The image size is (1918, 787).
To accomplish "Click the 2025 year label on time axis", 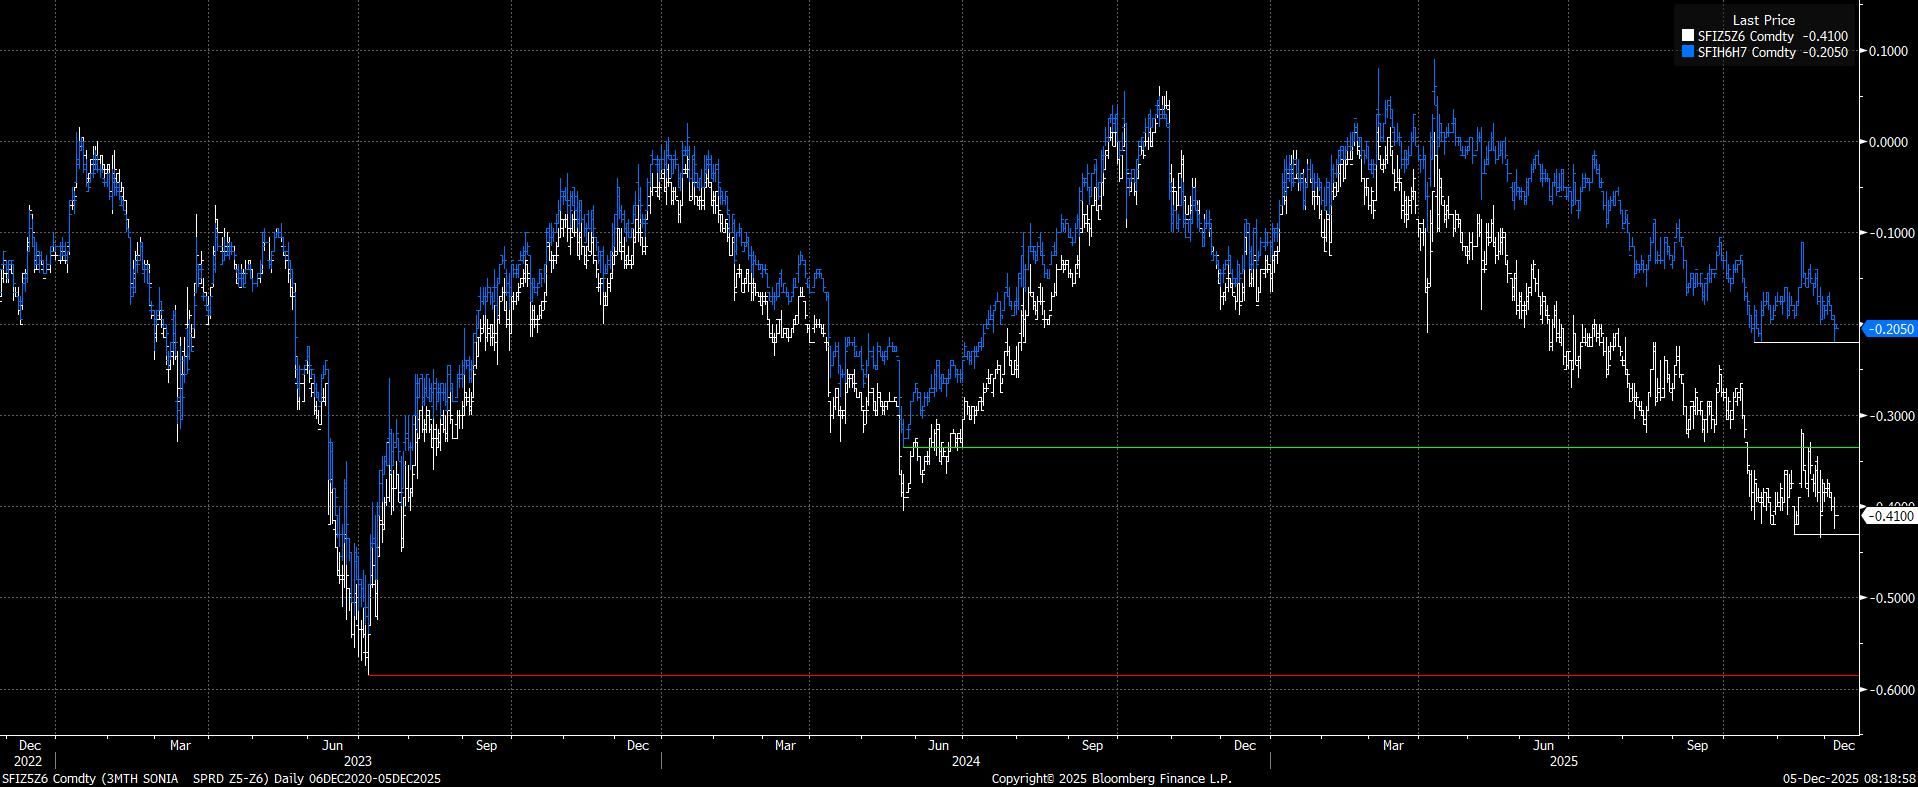I will click(1563, 761).
